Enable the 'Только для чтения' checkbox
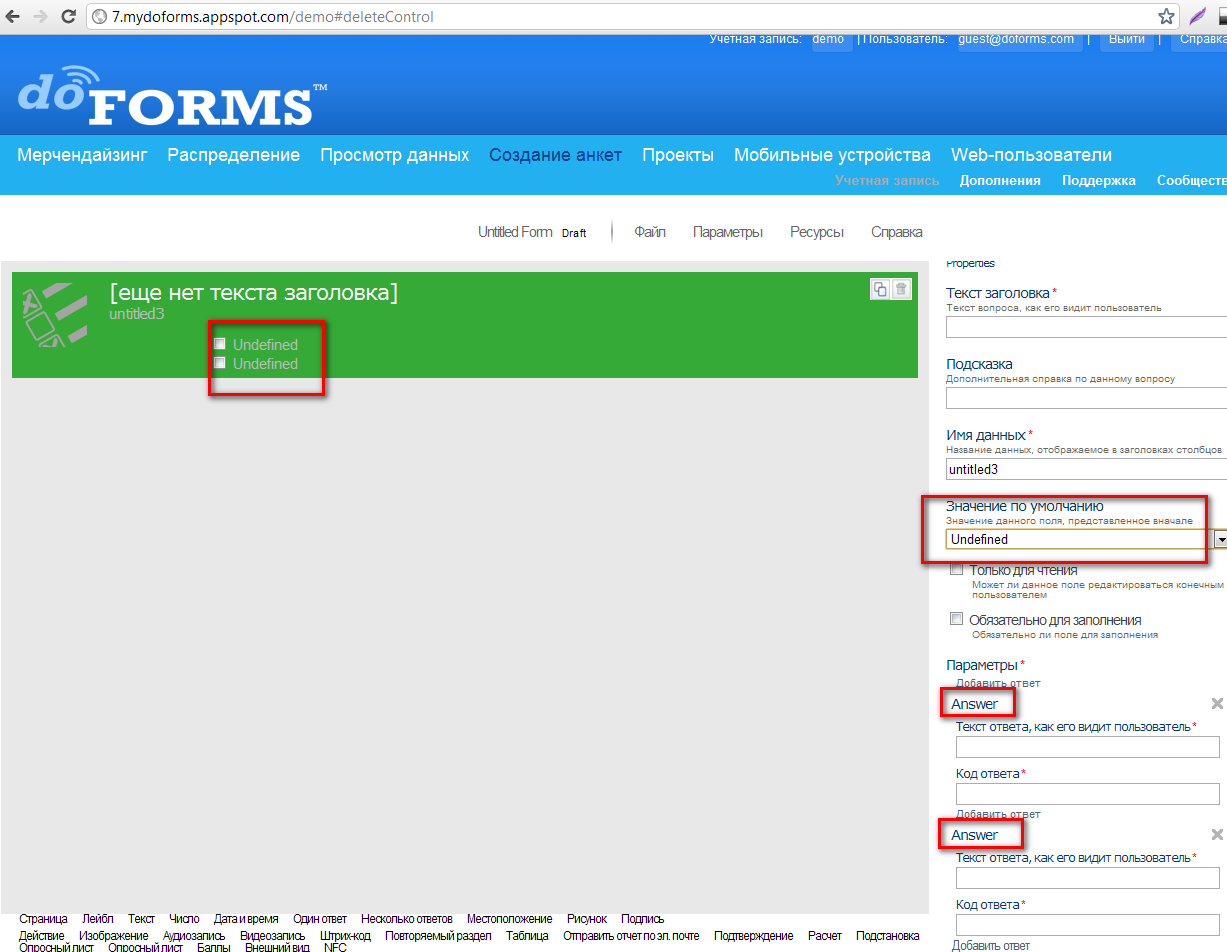Screen dimensions: 1227x952 click(956, 569)
